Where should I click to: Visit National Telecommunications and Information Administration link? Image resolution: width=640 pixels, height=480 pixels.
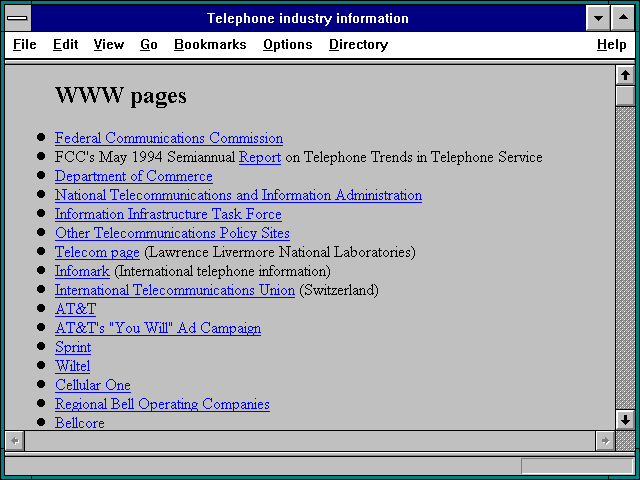click(238, 196)
